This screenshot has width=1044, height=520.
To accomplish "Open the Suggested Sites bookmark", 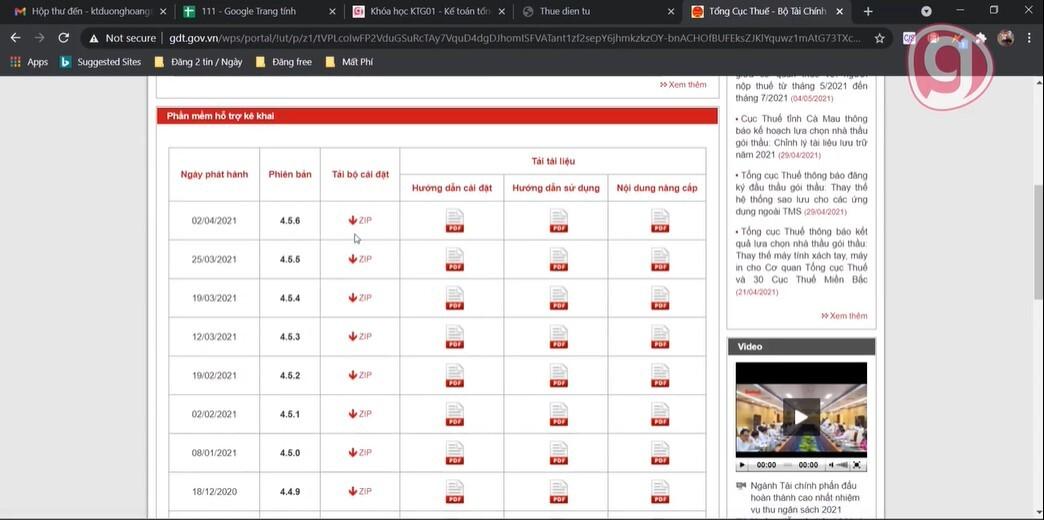I will click(x=101, y=62).
